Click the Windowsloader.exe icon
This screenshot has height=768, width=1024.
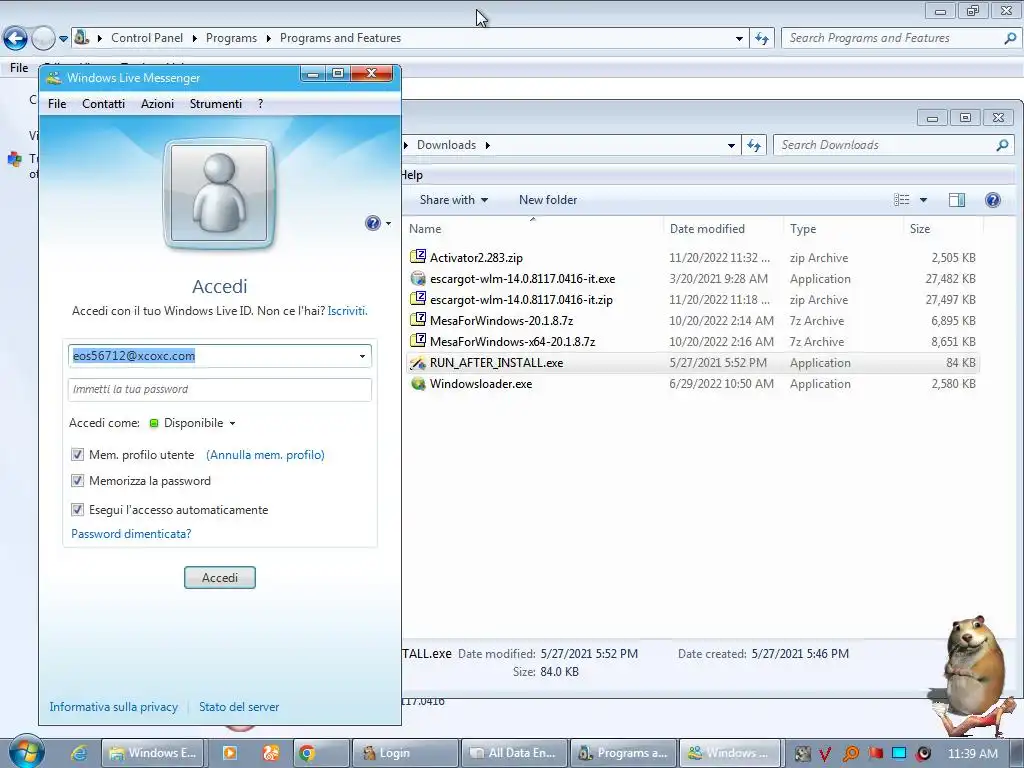click(418, 383)
